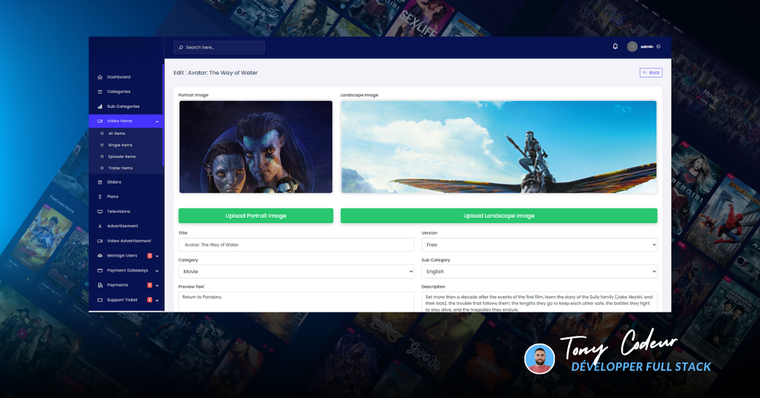Image resolution: width=760 pixels, height=398 pixels.
Task: Expand the Manage Users submenu
Action: click(157, 256)
